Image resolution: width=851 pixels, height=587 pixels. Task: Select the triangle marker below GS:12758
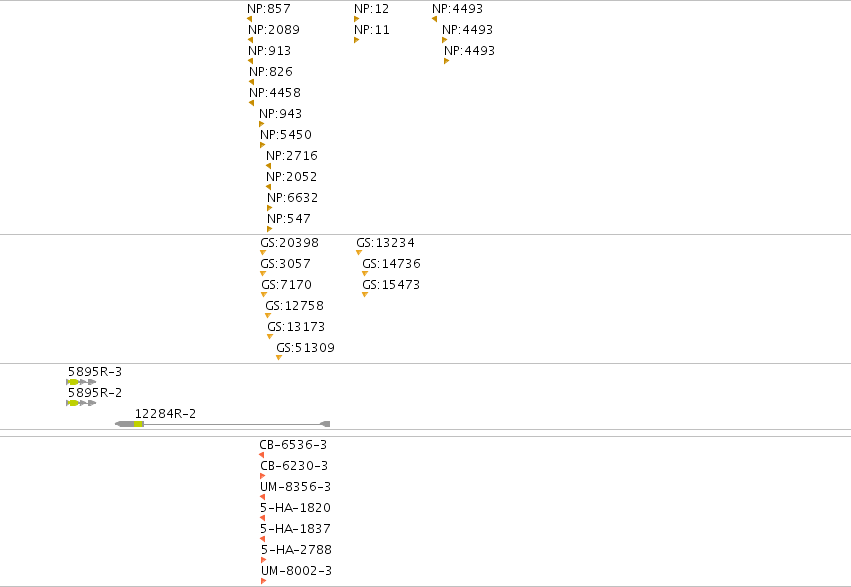pos(268,316)
